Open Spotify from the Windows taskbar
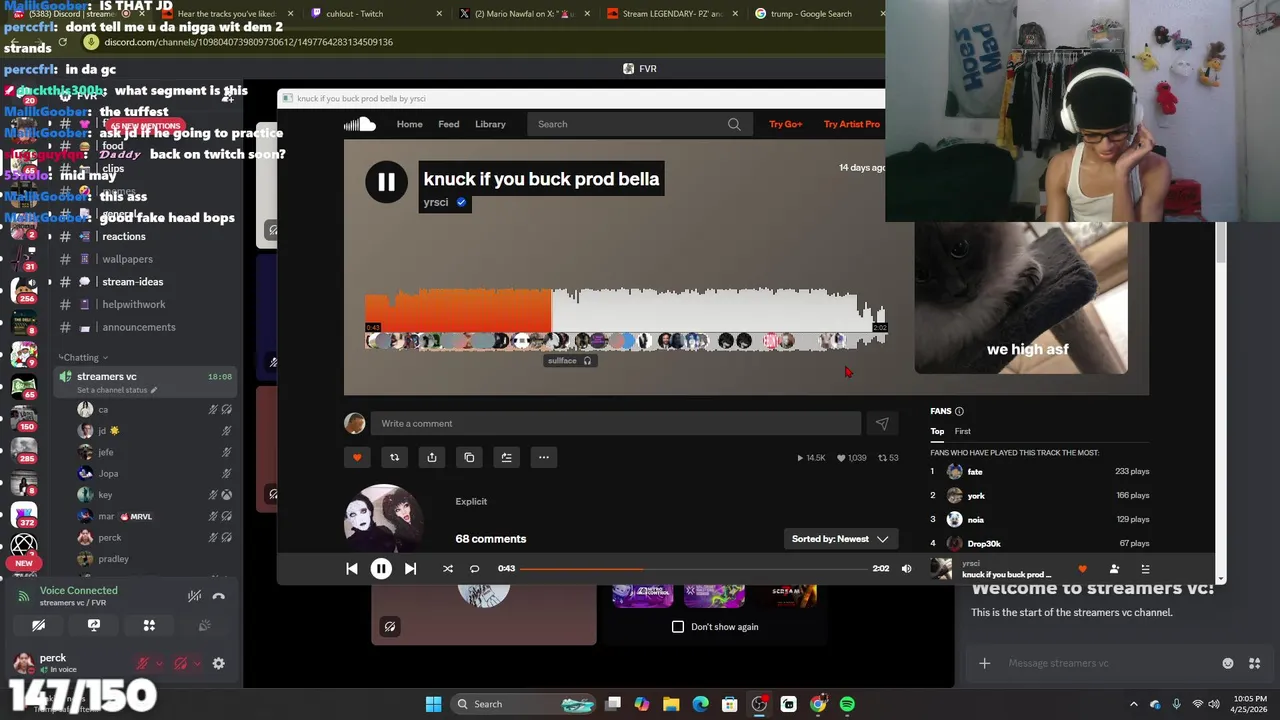Viewport: 1280px width, 720px height. pyautogui.click(x=847, y=704)
